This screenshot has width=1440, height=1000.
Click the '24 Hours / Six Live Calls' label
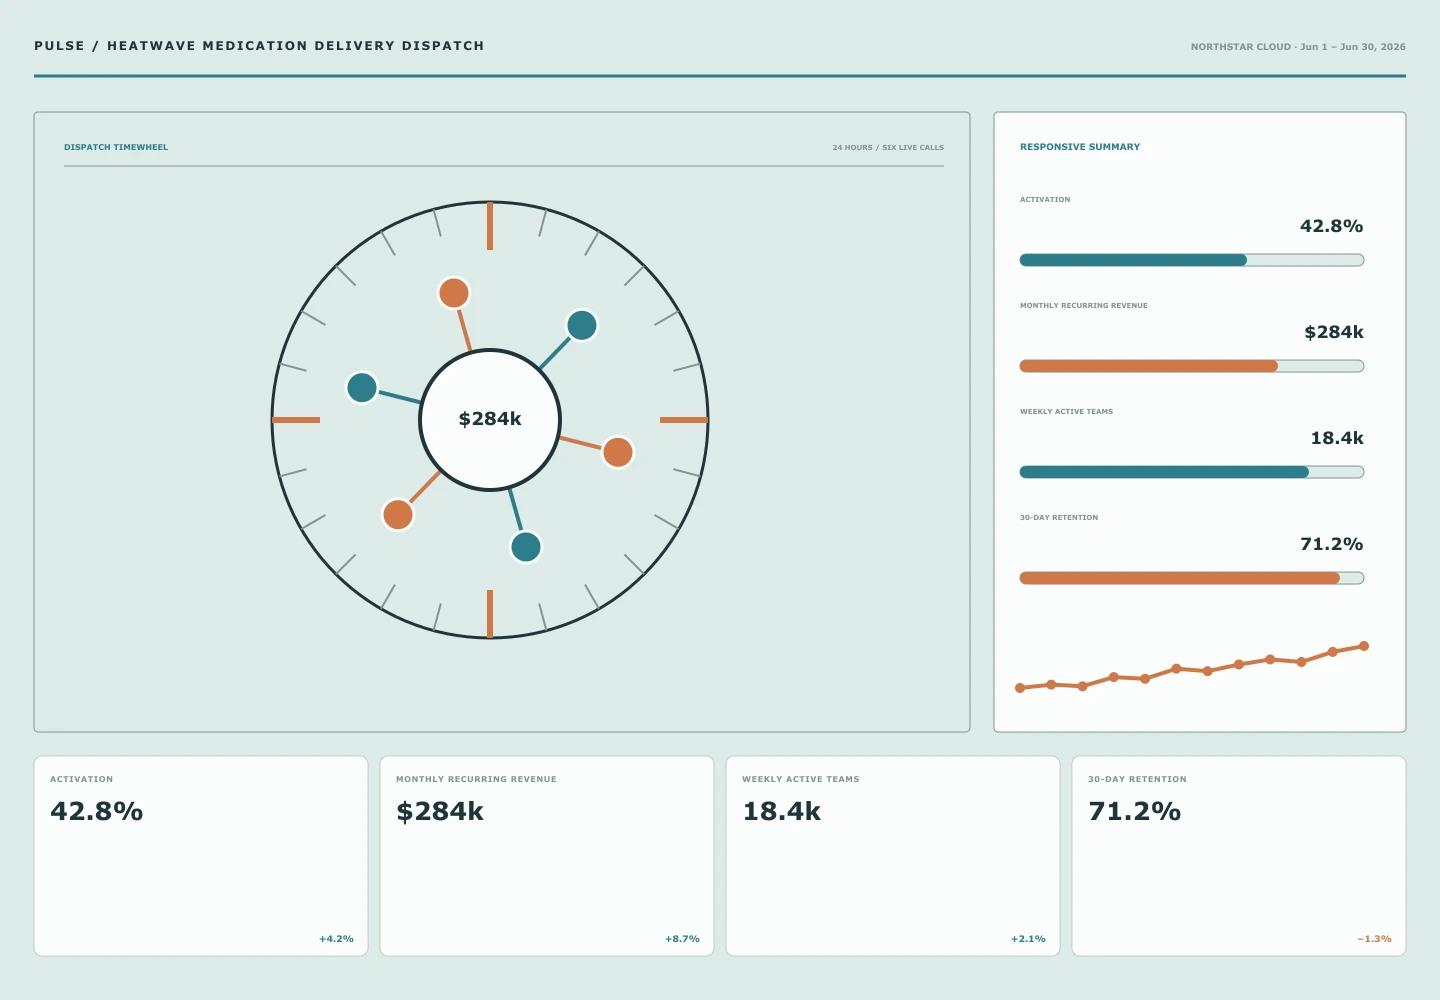point(888,147)
